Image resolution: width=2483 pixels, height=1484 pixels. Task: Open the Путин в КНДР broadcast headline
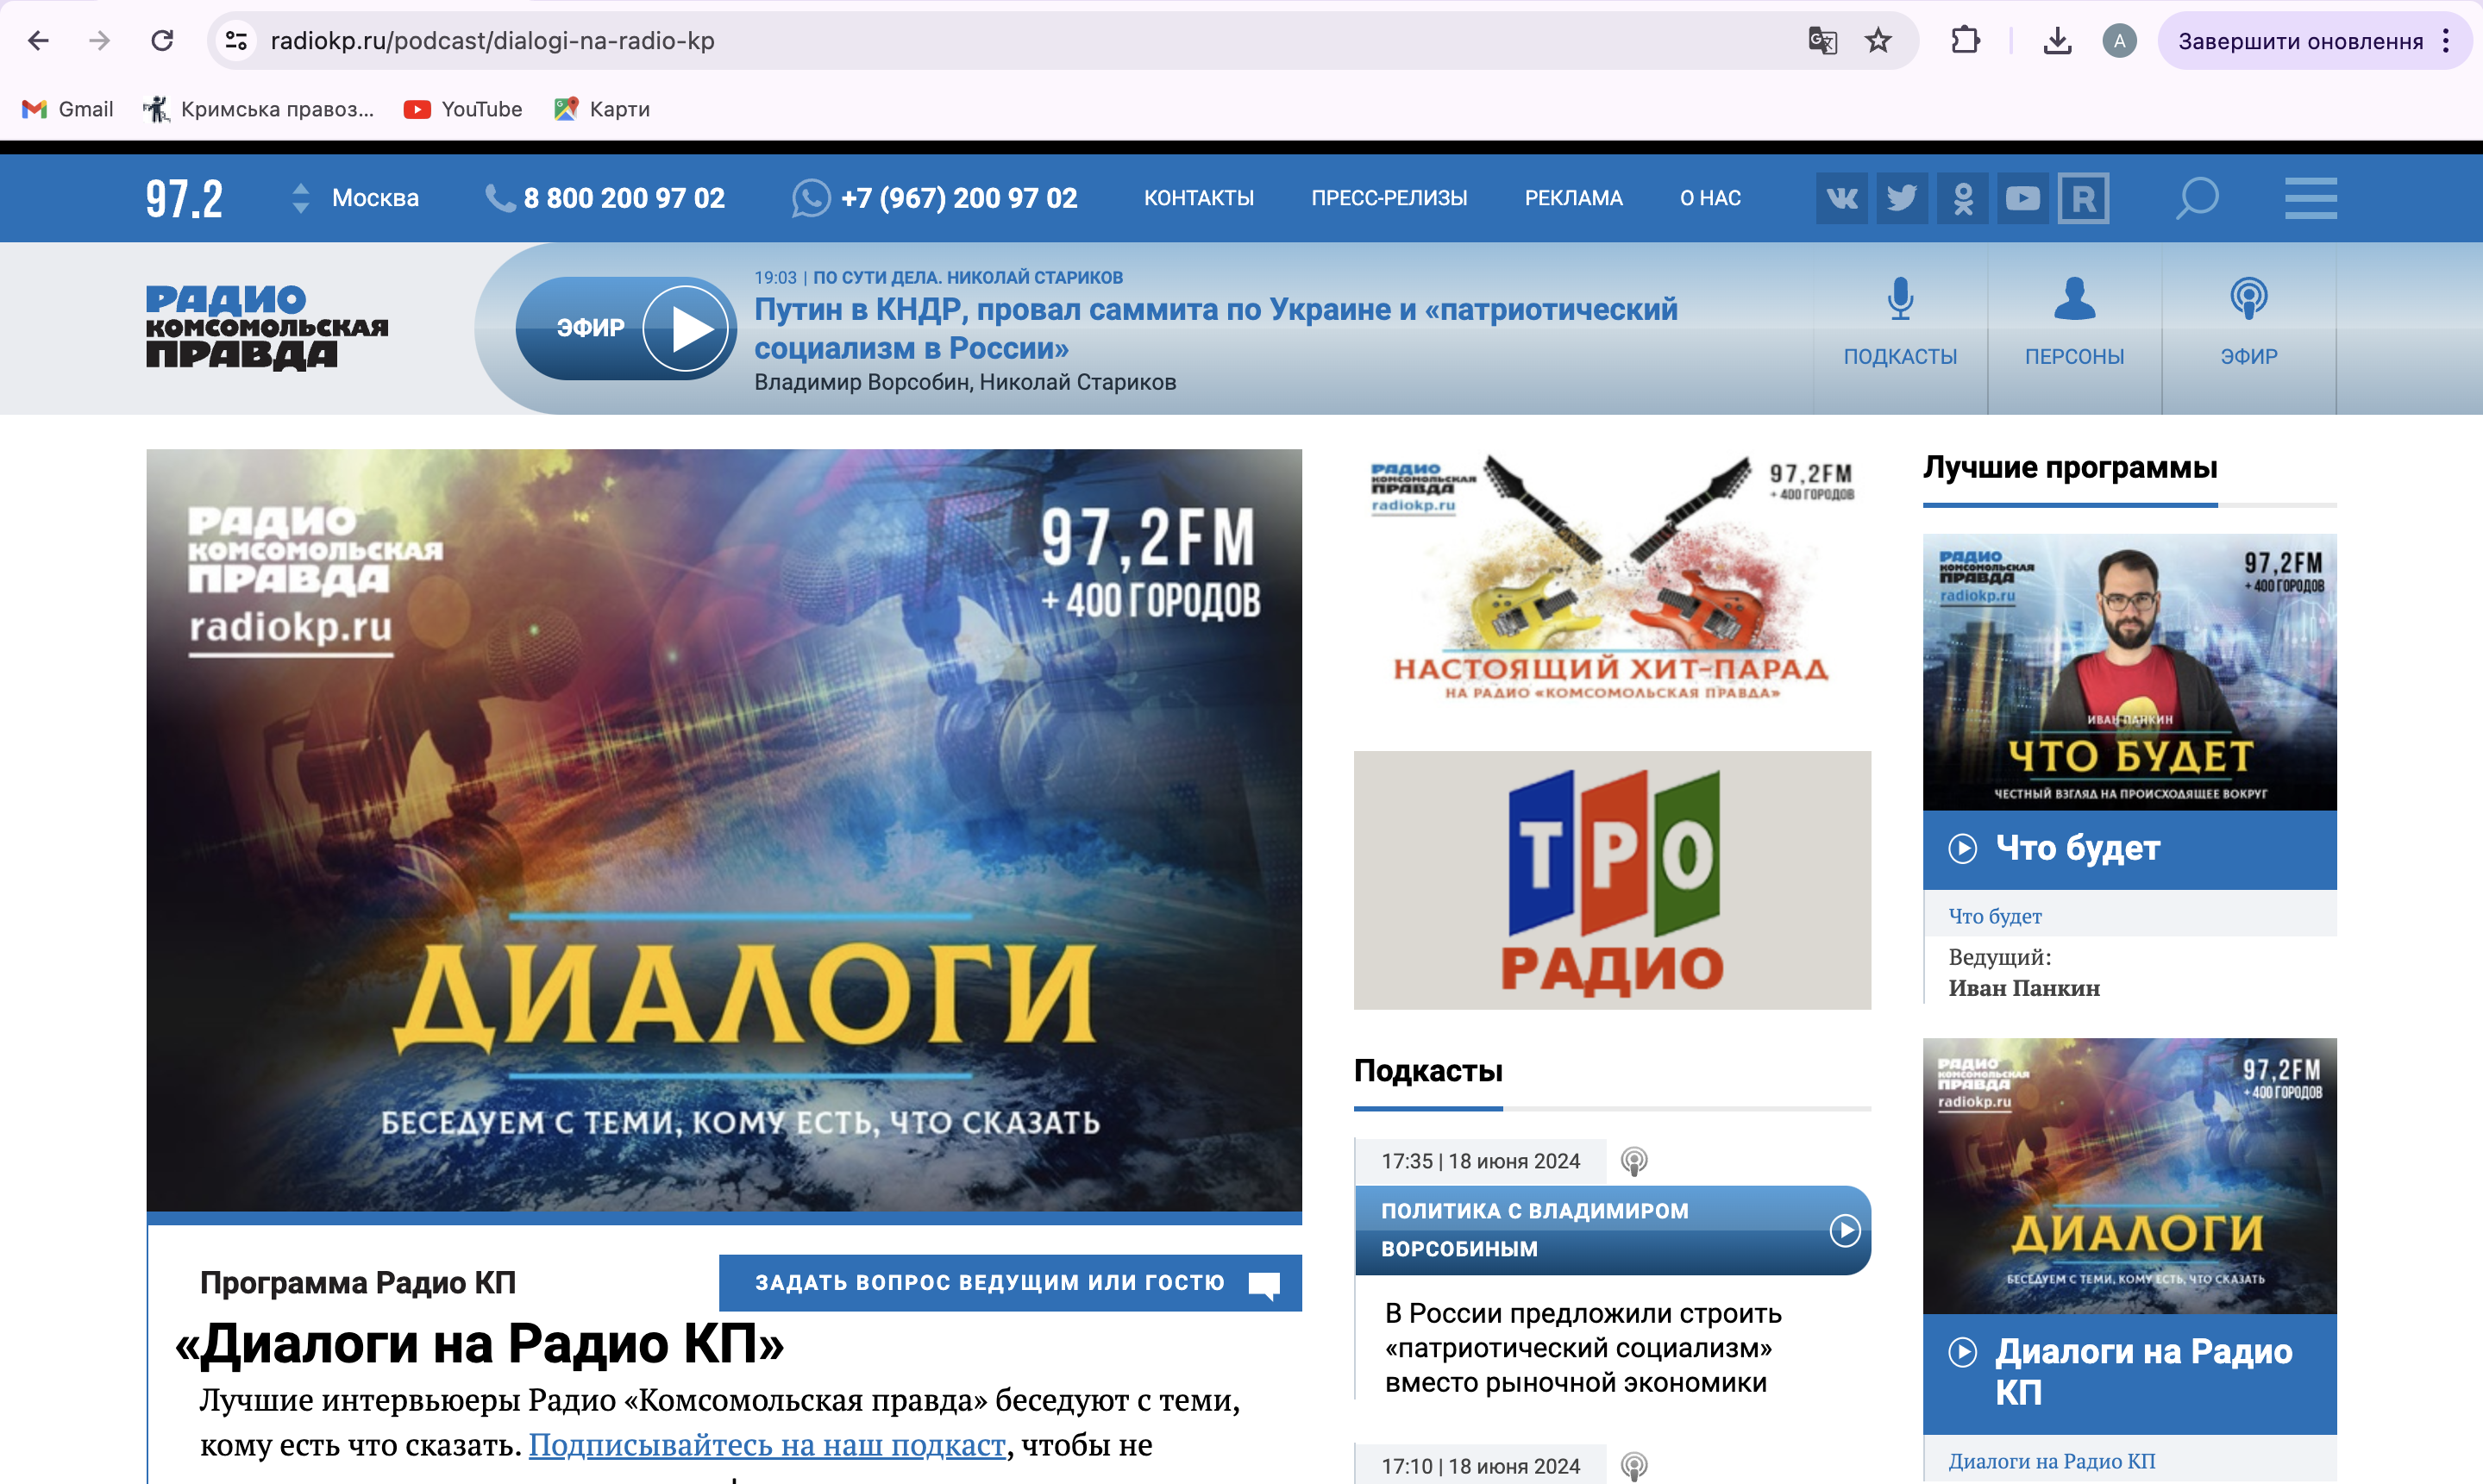(x=1216, y=328)
